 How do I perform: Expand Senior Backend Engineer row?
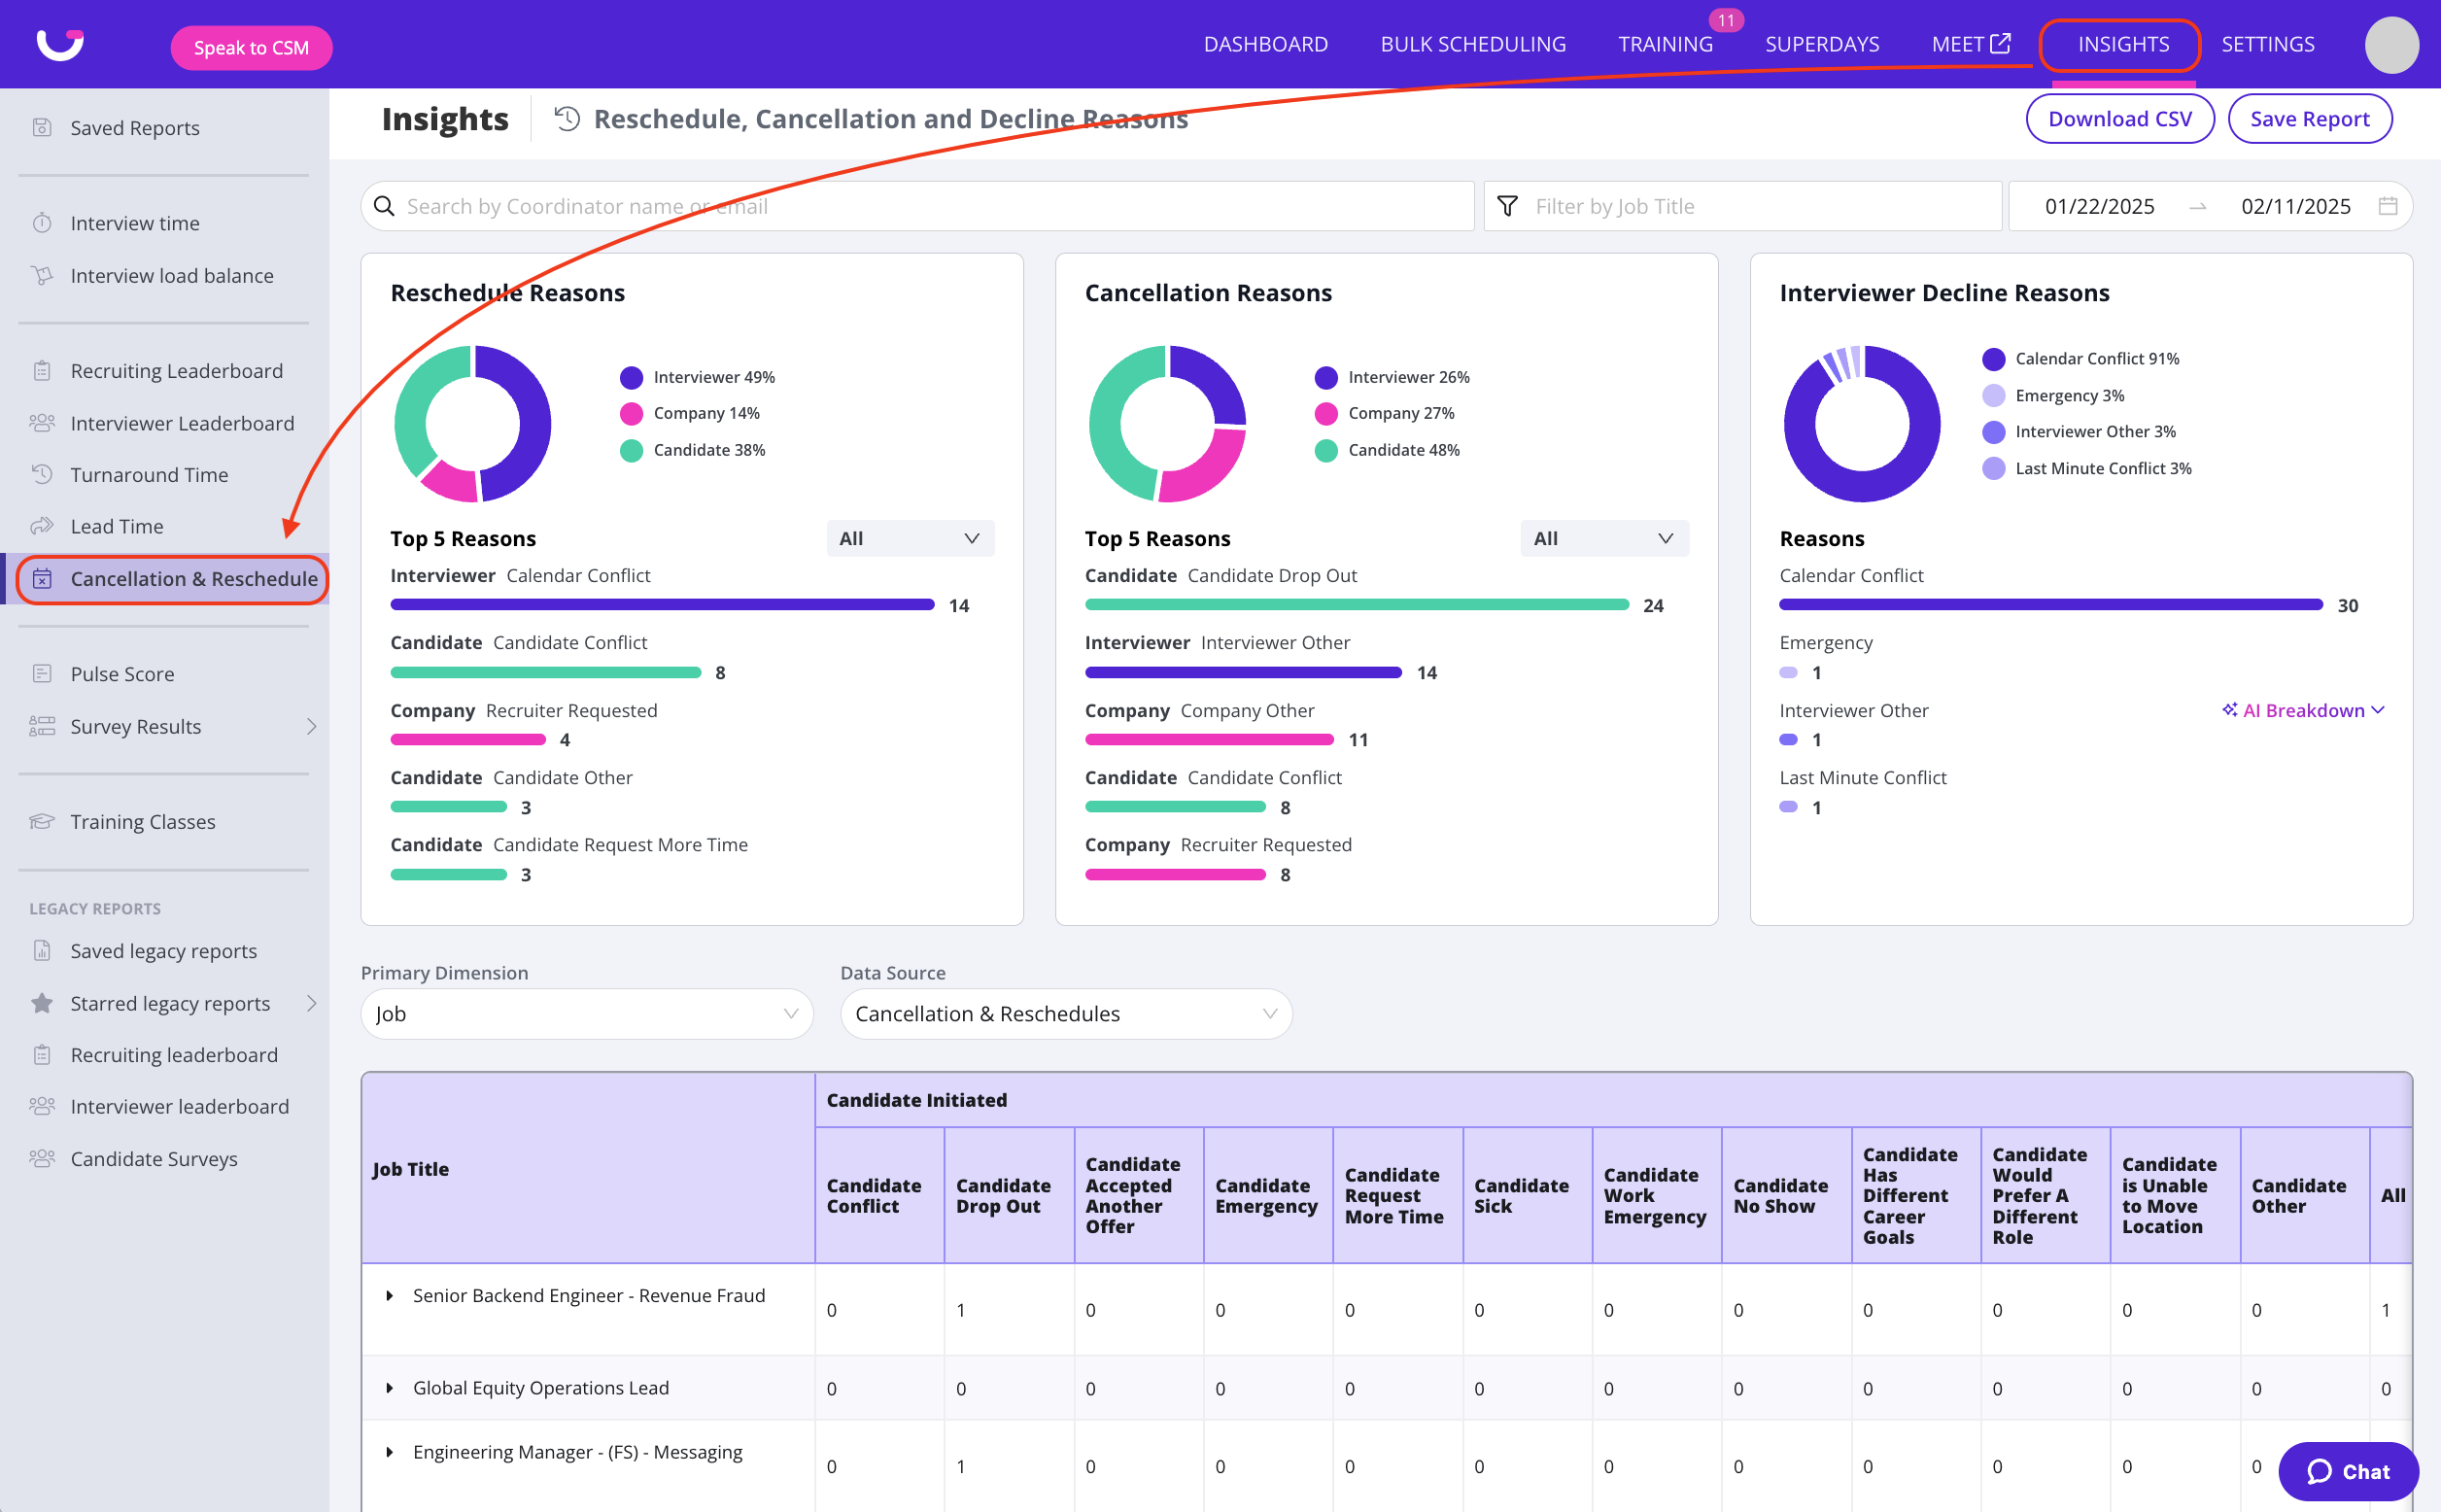pyautogui.click(x=389, y=1295)
